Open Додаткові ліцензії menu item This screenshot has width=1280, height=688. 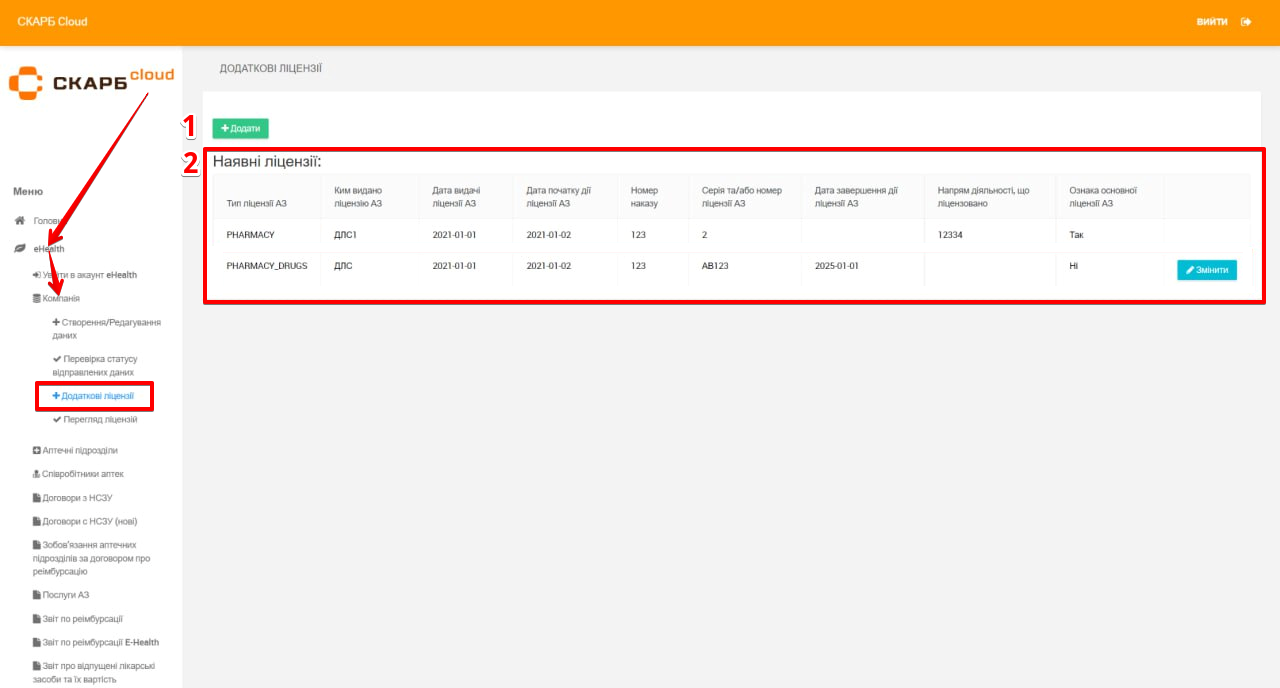(97, 396)
